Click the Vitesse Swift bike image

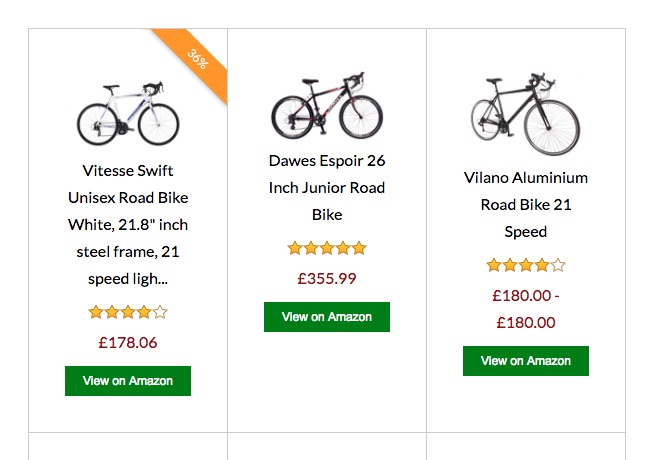pos(128,113)
